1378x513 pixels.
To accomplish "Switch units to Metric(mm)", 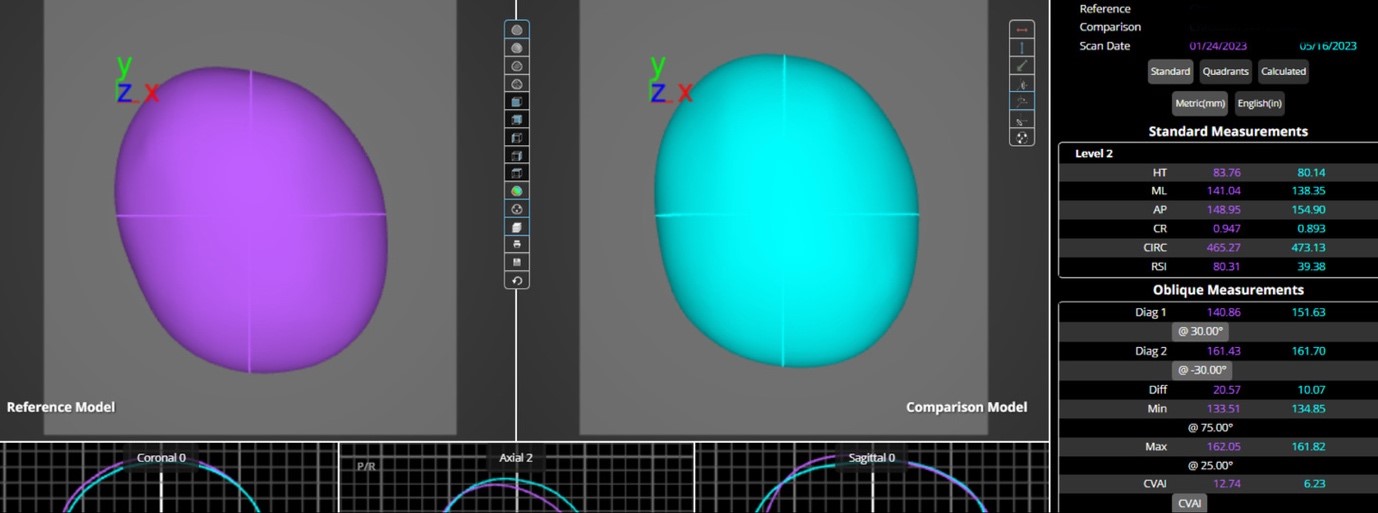I will (1200, 103).
